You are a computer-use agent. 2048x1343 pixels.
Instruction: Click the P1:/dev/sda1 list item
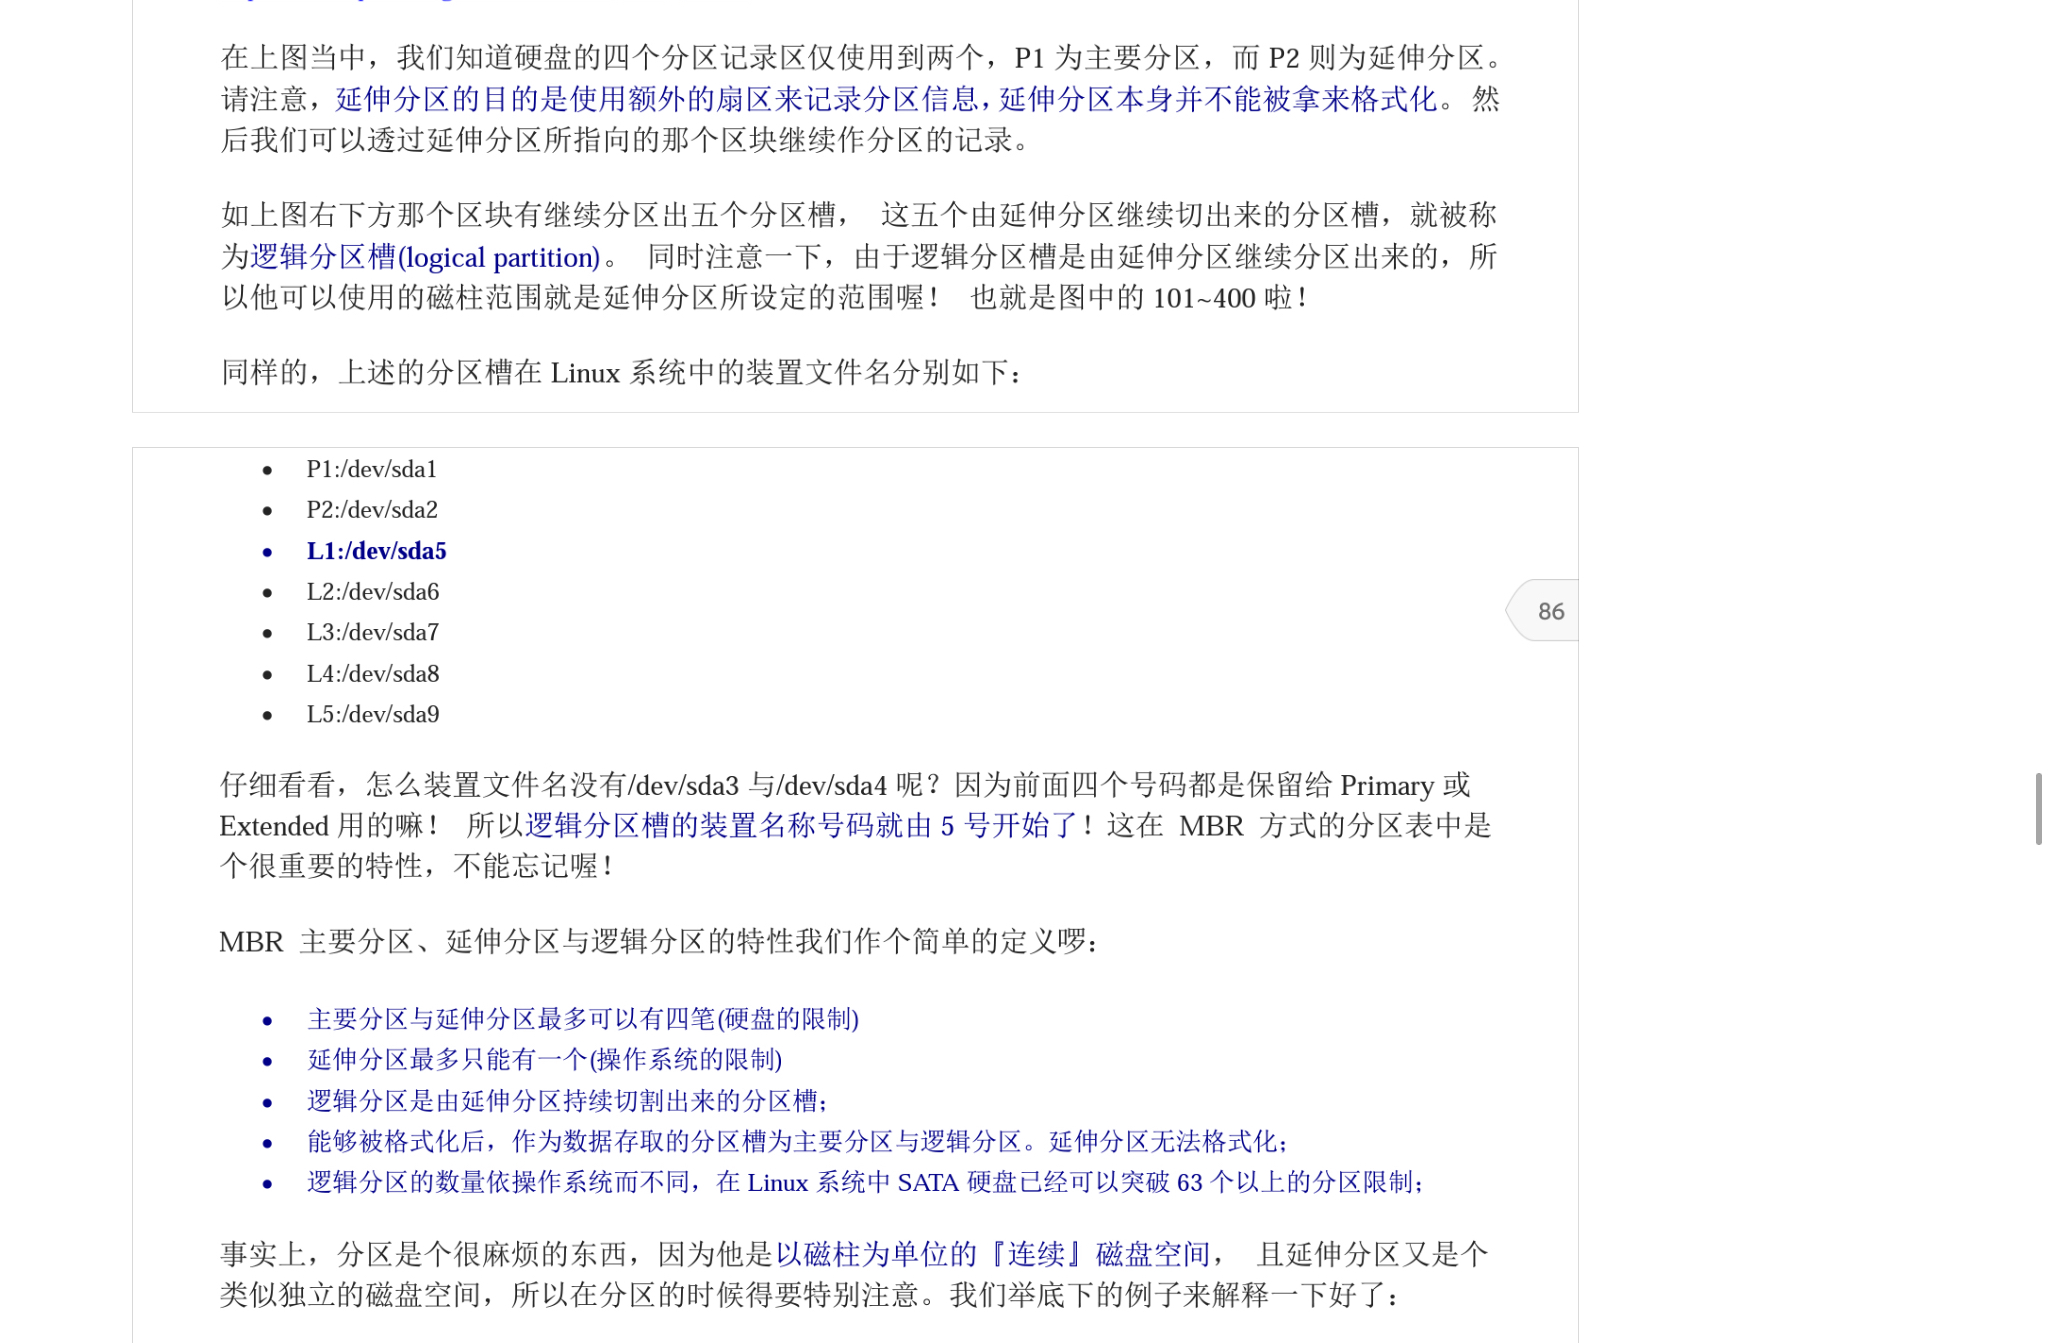(371, 469)
